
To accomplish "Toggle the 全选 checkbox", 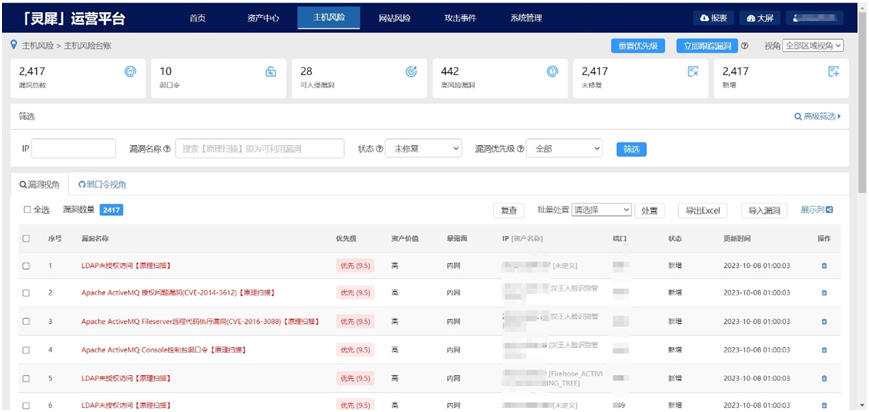I will coord(27,210).
